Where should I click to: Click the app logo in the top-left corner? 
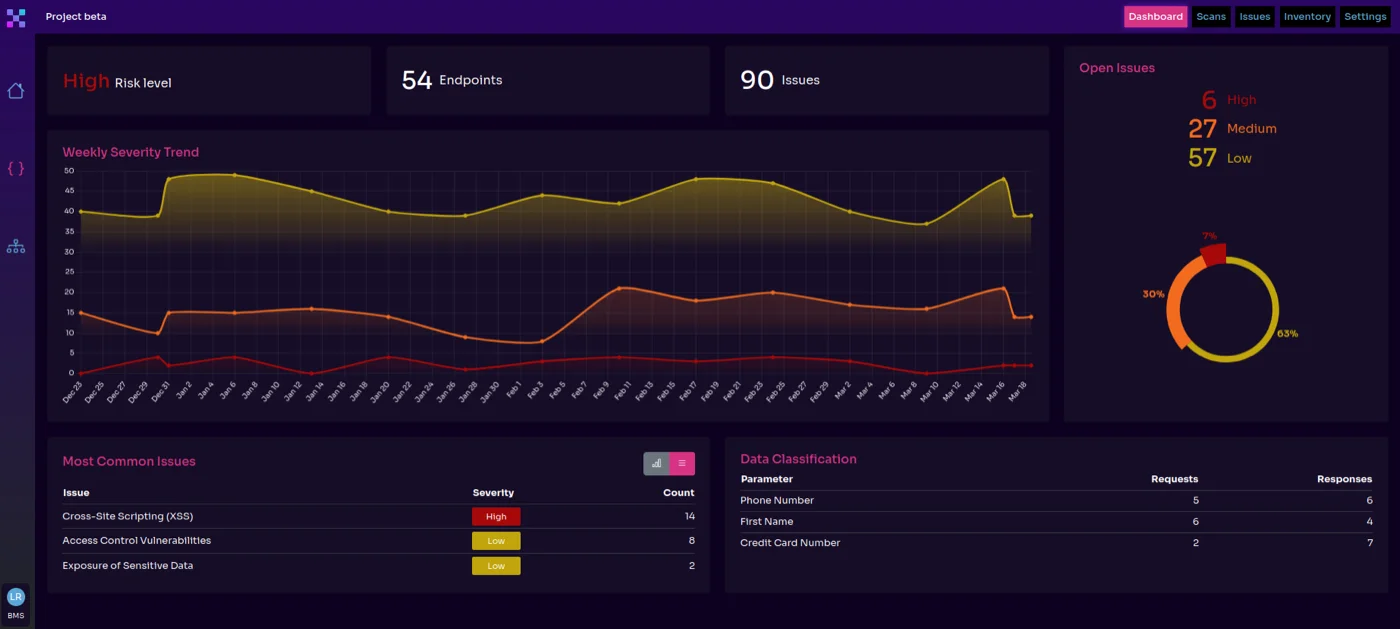tap(15, 16)
